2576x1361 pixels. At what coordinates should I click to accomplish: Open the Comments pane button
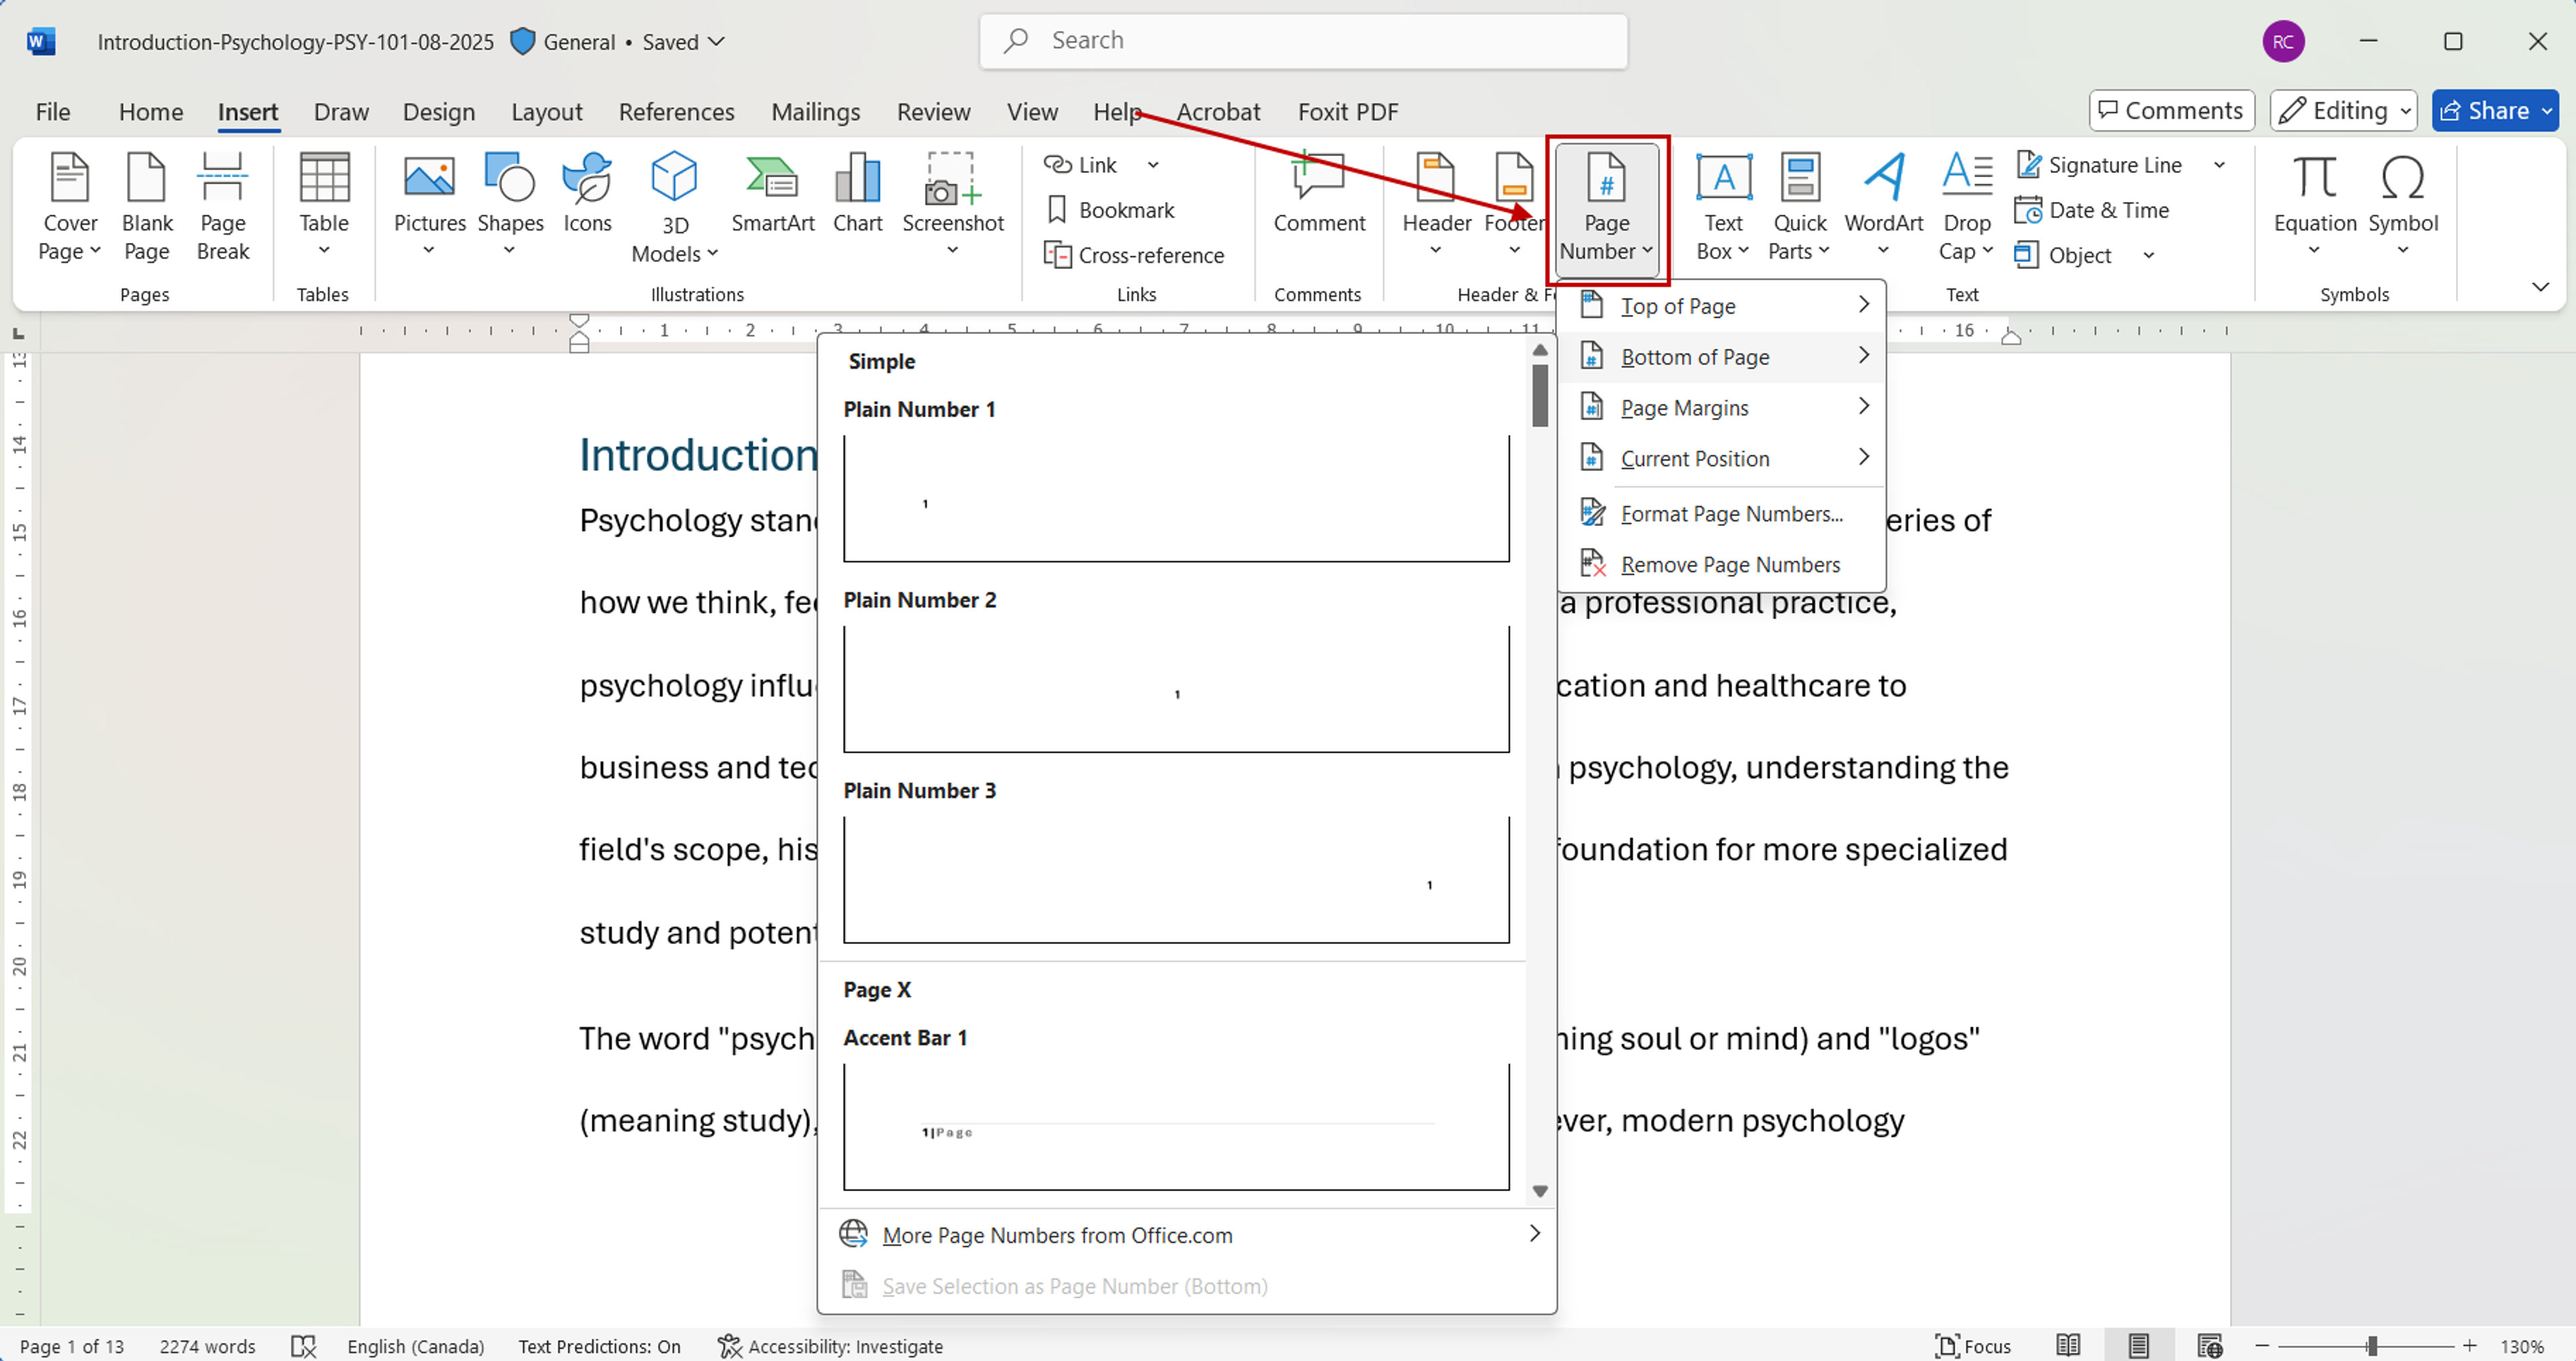point(2171,110)
